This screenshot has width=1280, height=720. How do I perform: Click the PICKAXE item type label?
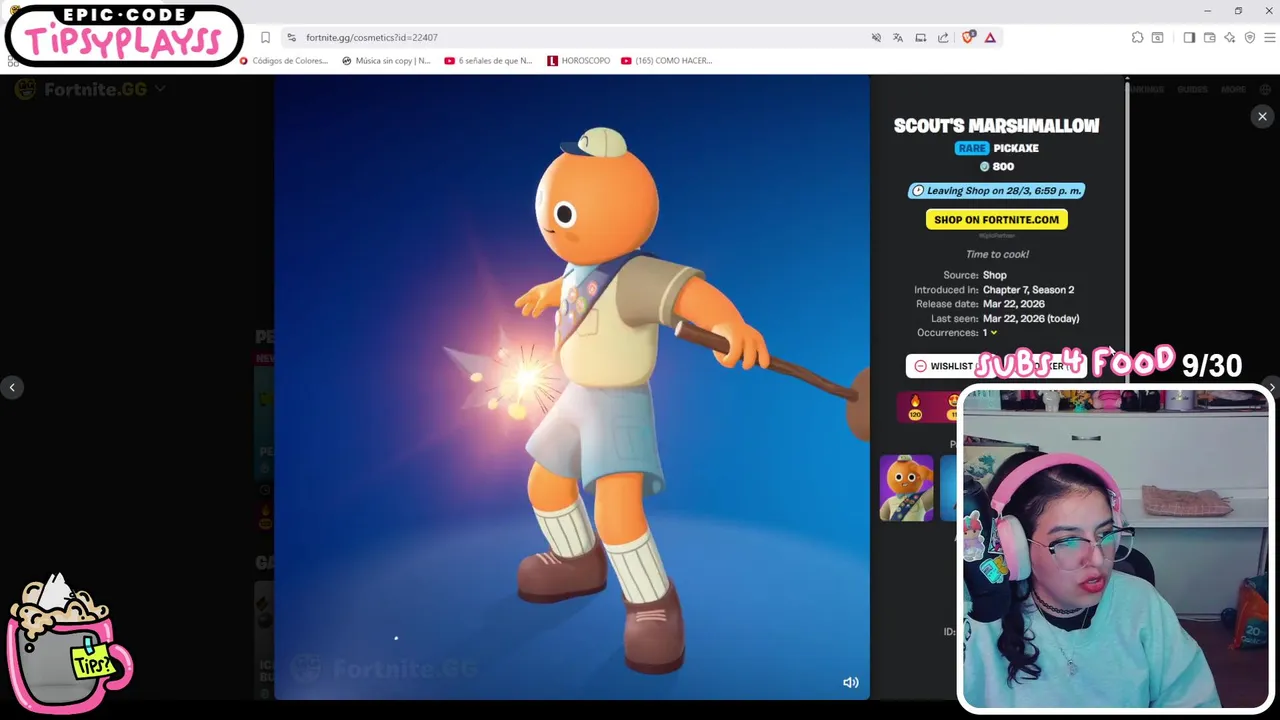pos(1016,148)
